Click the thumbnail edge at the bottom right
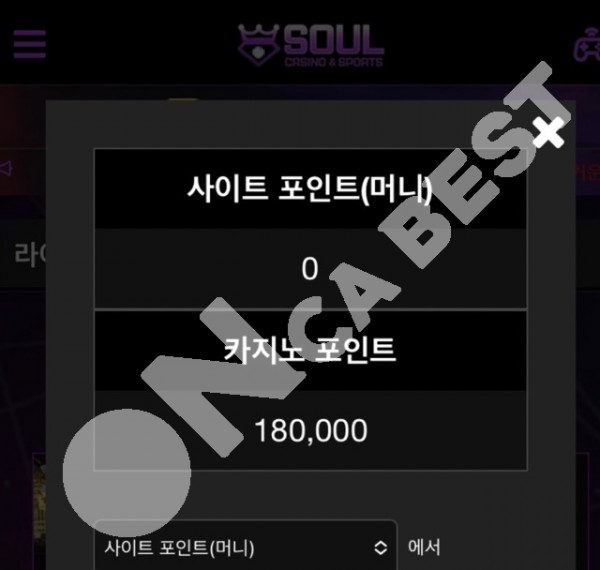The height and width of the screenshot is (570, 600). coord(582,511)
